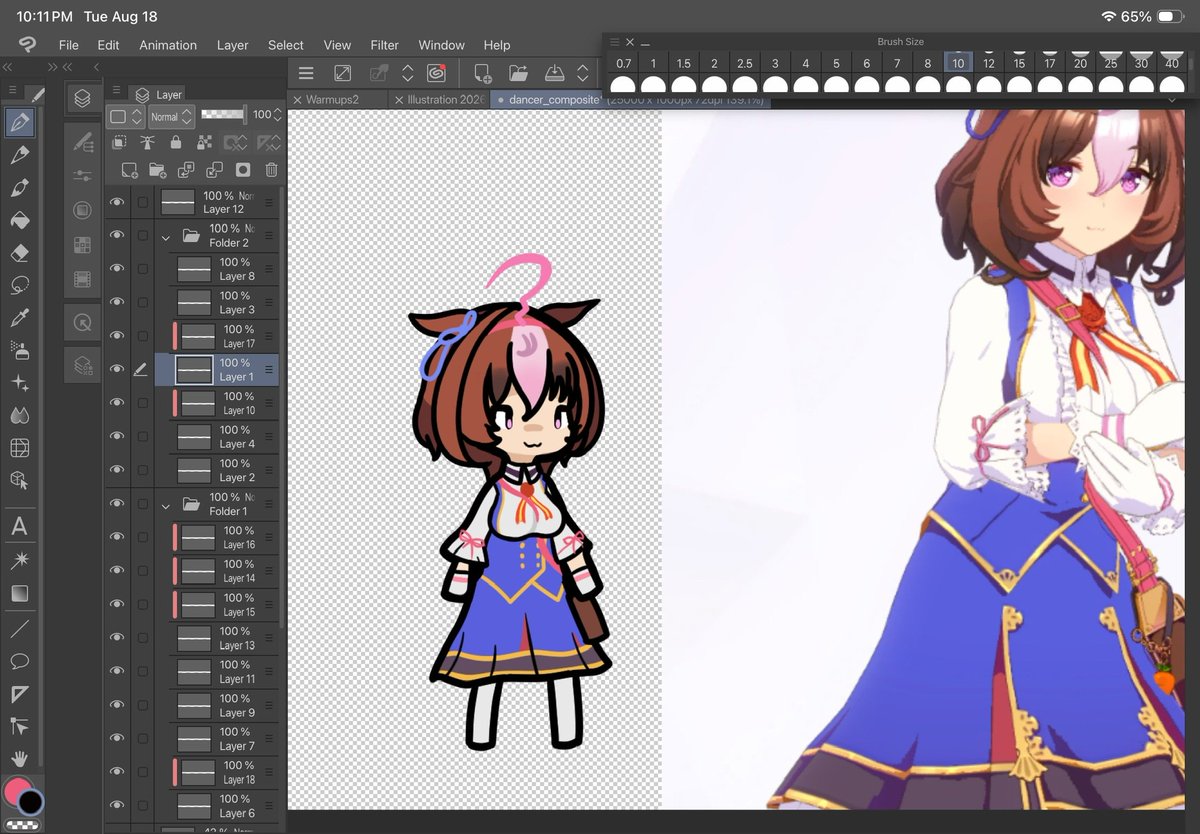Viewport: 1200px width, 834px height.
Task: Choose the Gradient tool
Action: 19,594
